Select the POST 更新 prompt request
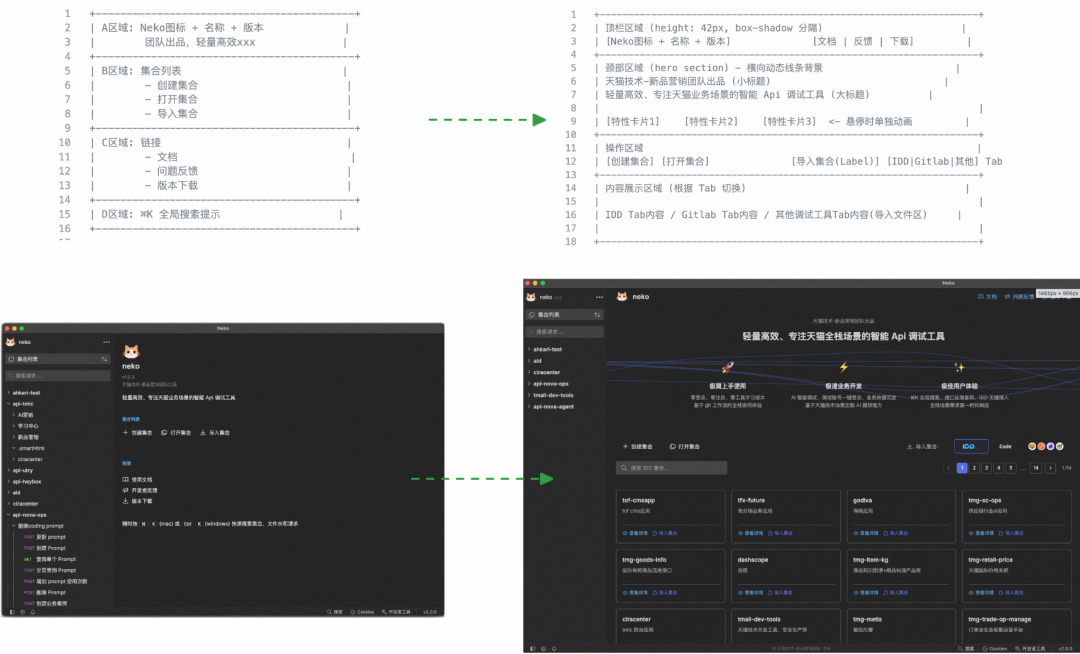Viewport: 1080px width, 654px height. (x=45, y=537)
